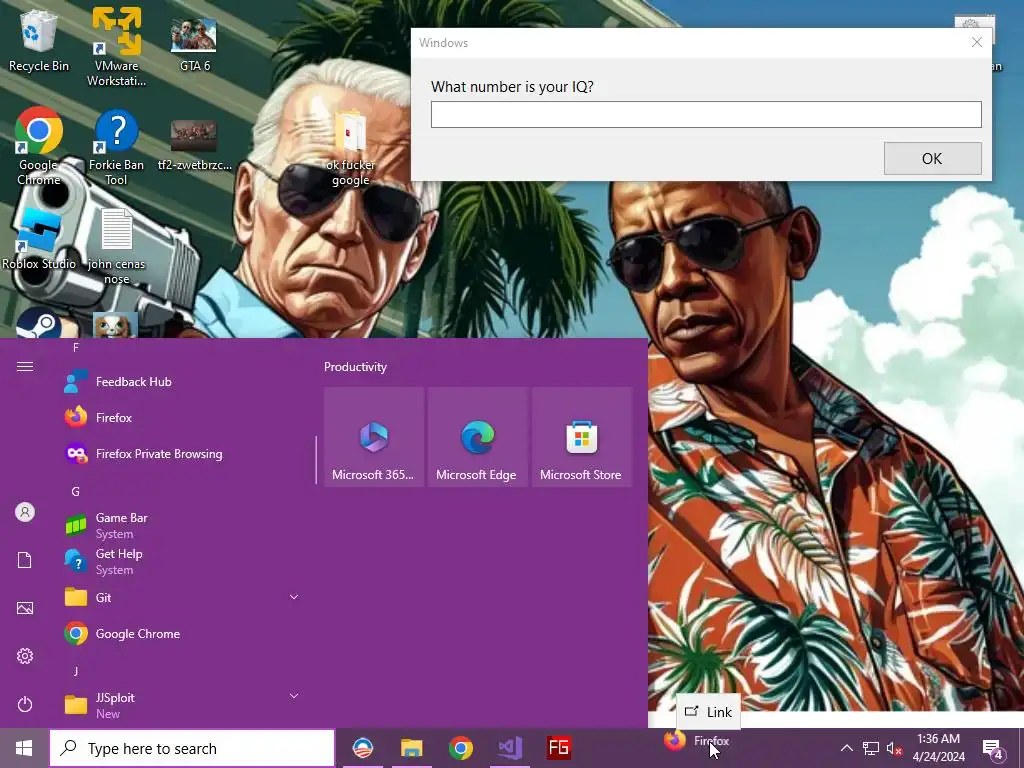Select the tf2-zwetbrzc desktop file
The height and width of the screenshot is (768, 1024).
point(194,145)
